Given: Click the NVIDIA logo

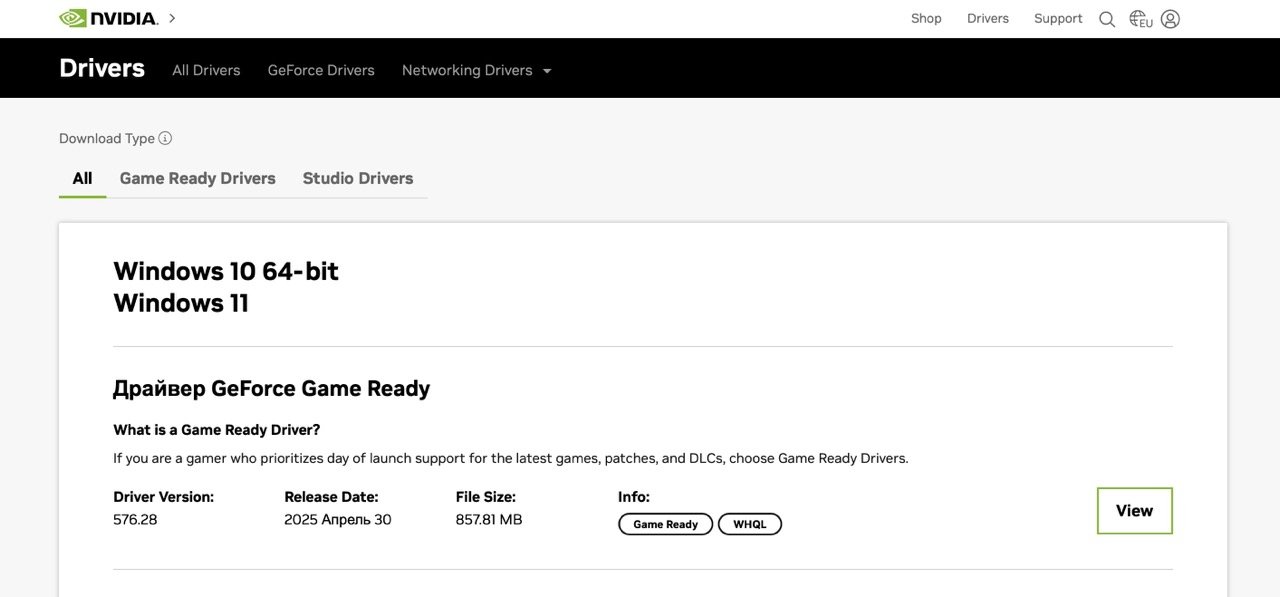Looking at the screenshot, I should click(108, 18).
